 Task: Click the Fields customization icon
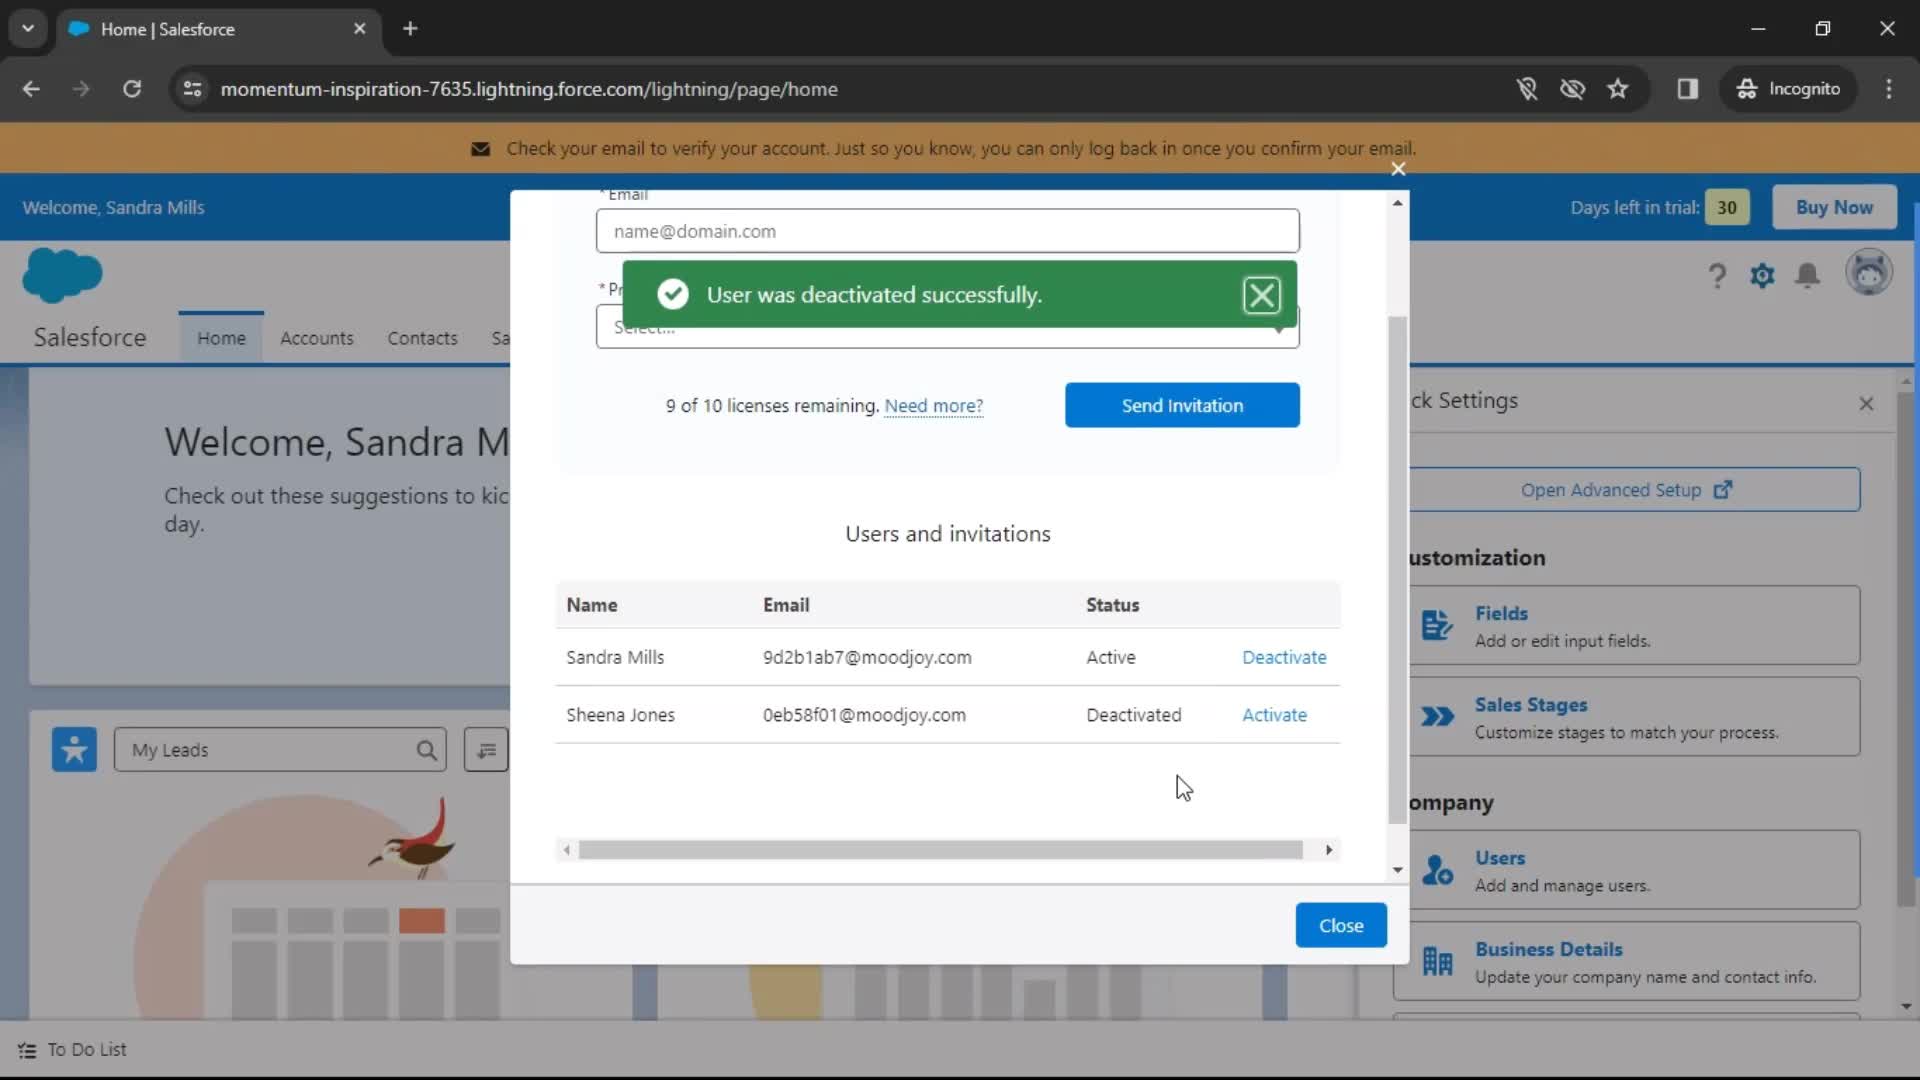point(1437,625)
